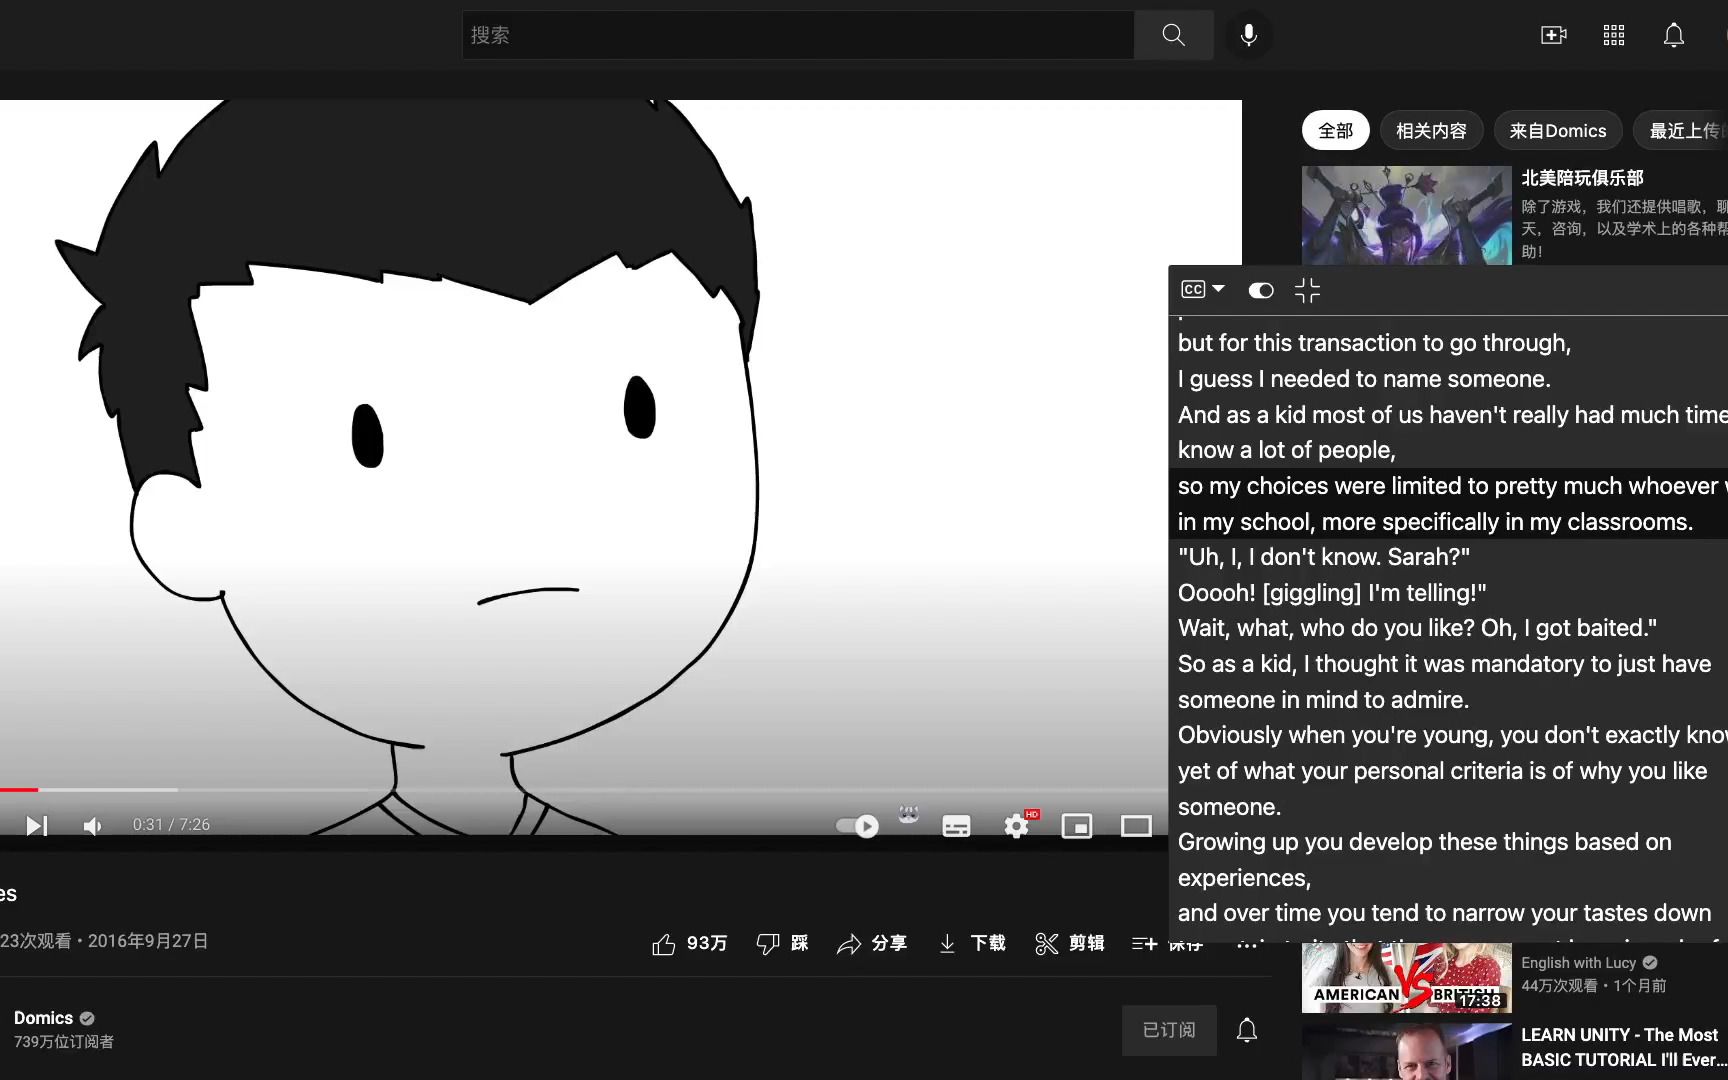Open the YouTube apps grid icon
Image resolution: width=1728 pixels, height=1080 pixels.
[x=1613, y=35]
